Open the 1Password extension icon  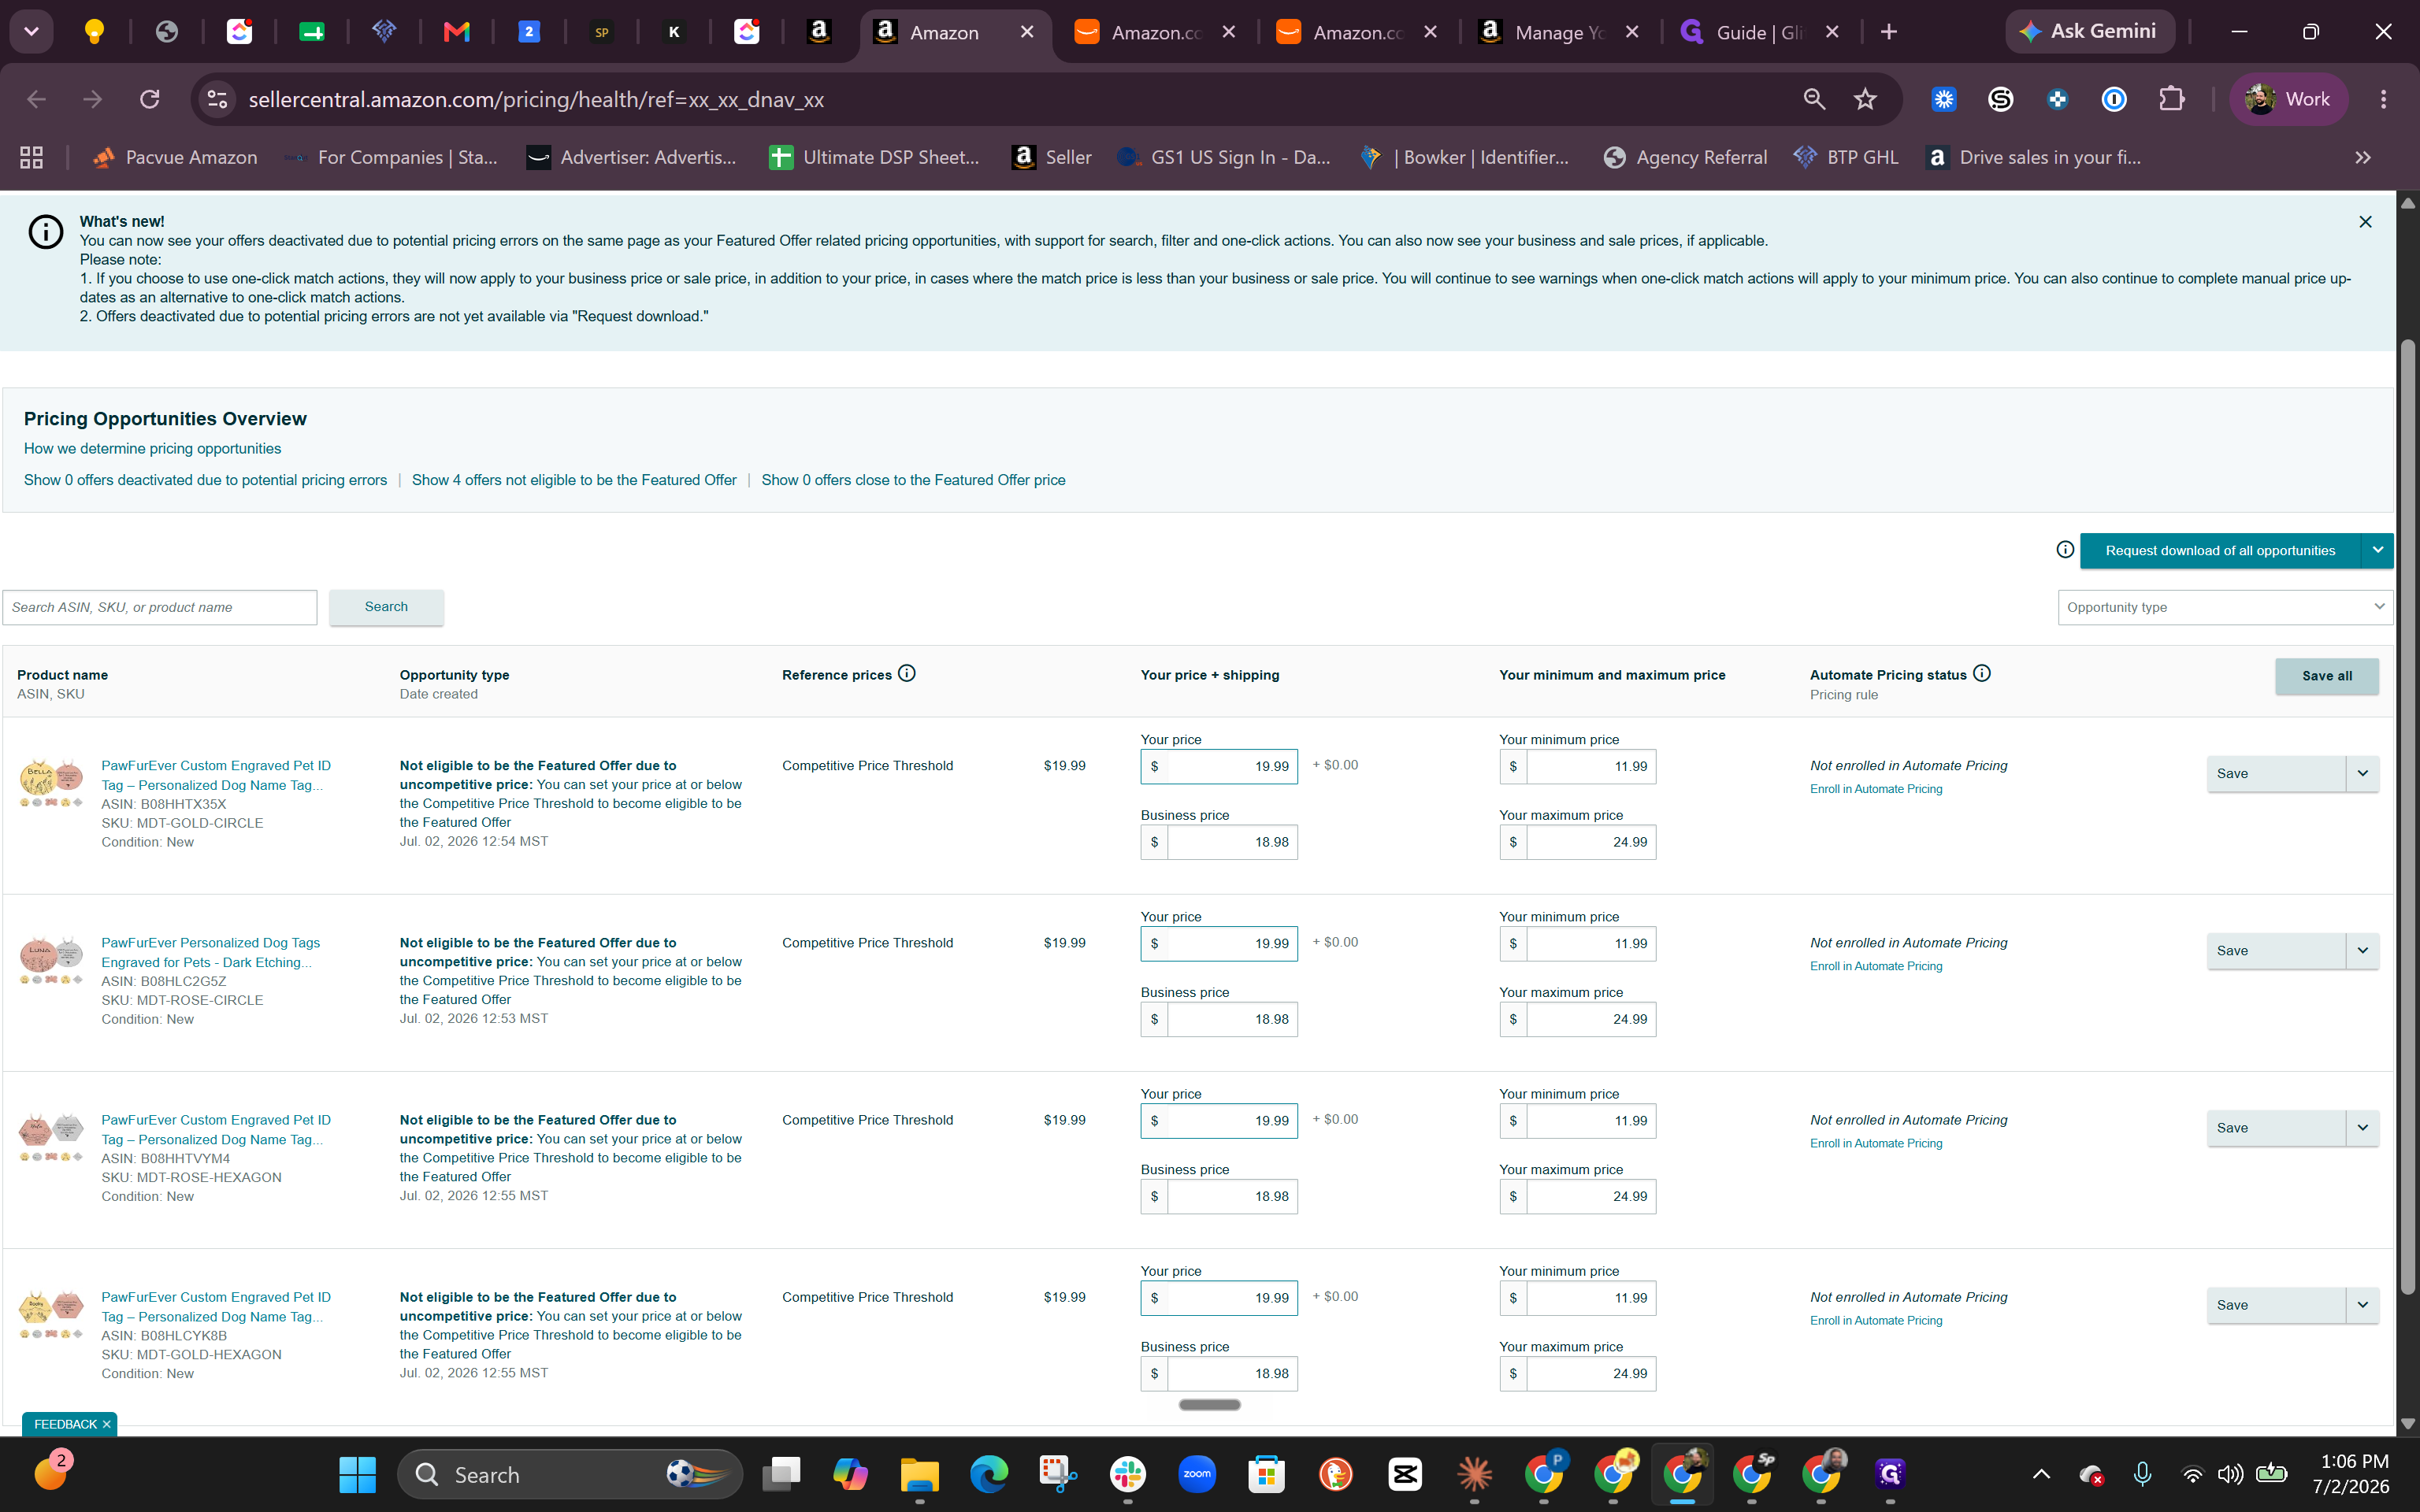[2114, 99]
